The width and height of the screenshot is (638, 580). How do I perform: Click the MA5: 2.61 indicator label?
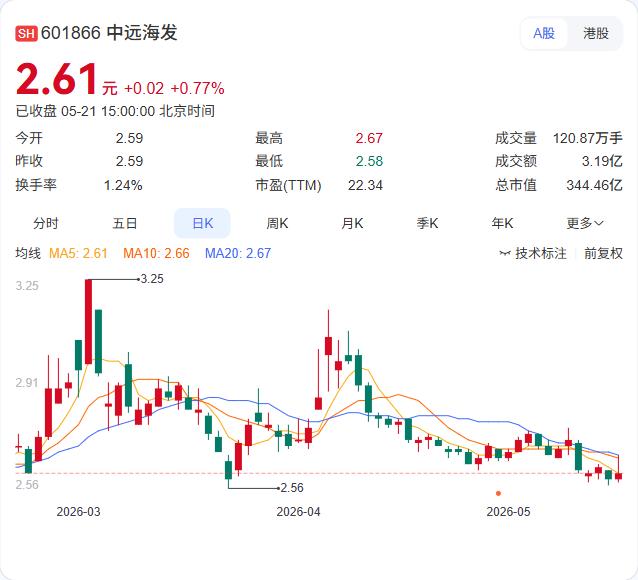pos(78,253)
